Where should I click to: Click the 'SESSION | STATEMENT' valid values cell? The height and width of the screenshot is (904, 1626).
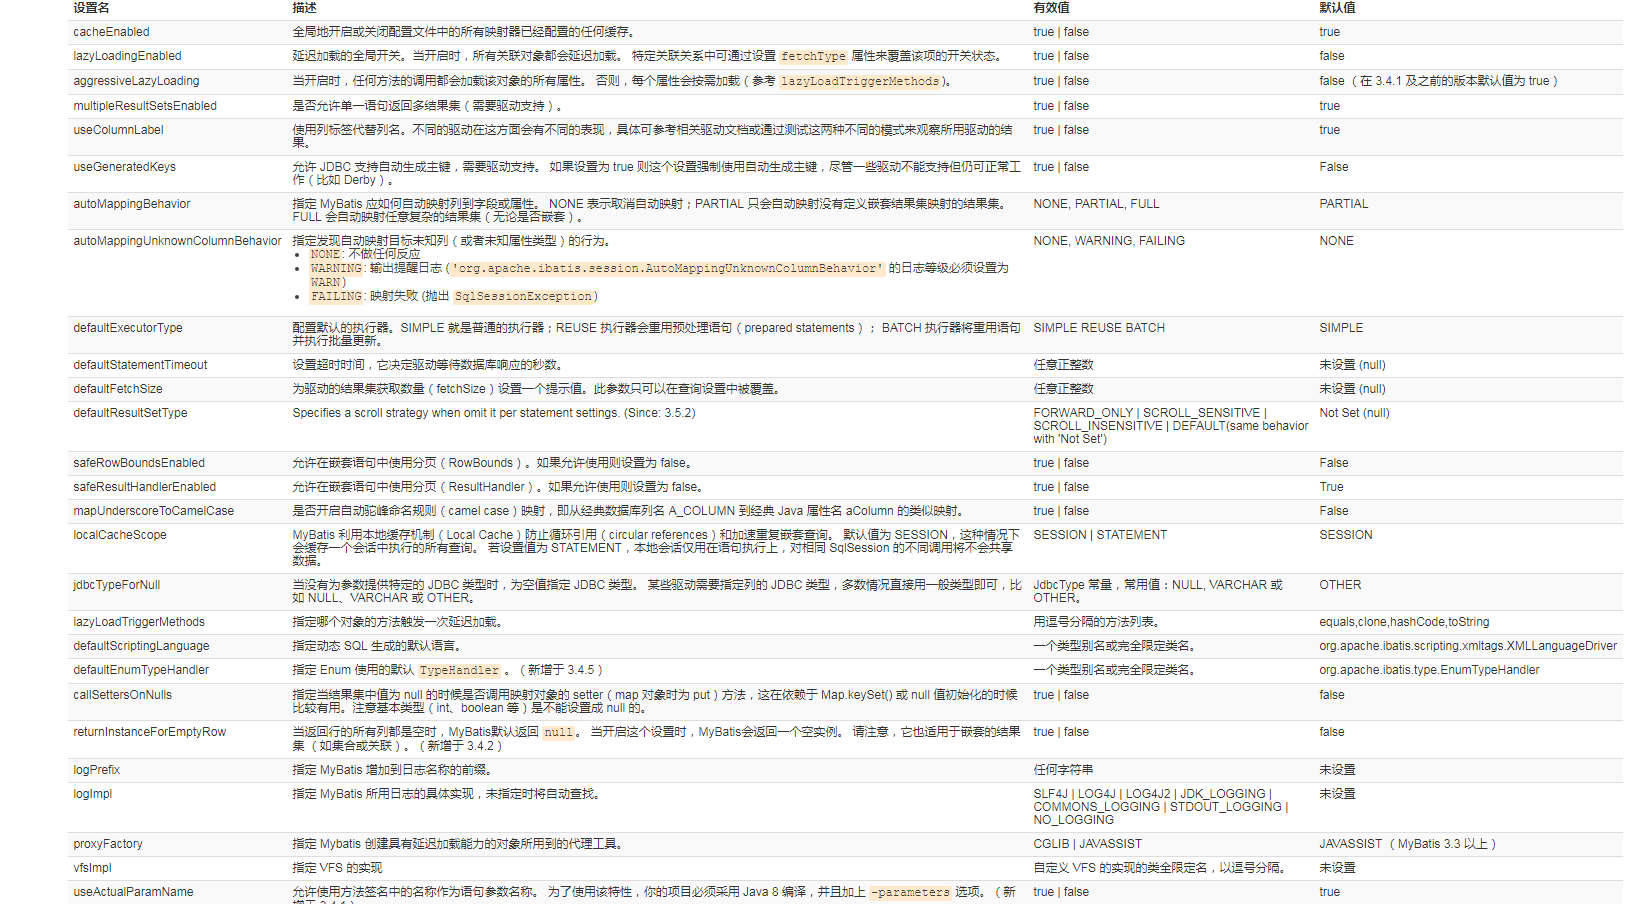click(x=1100, y=535)
